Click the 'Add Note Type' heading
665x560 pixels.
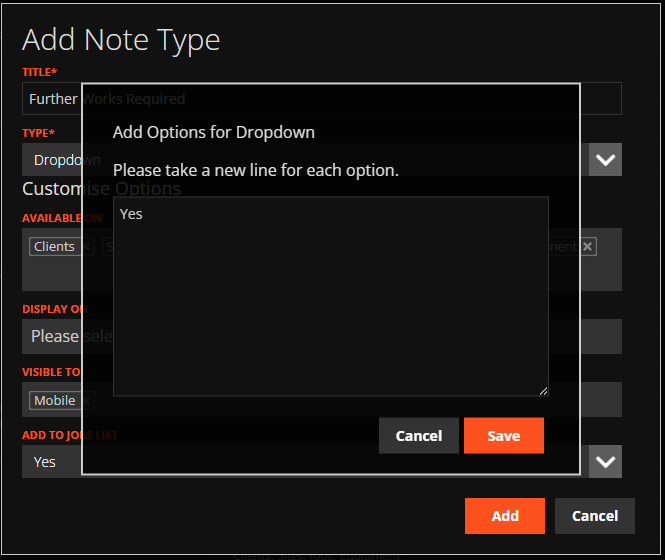pos(121,40)
